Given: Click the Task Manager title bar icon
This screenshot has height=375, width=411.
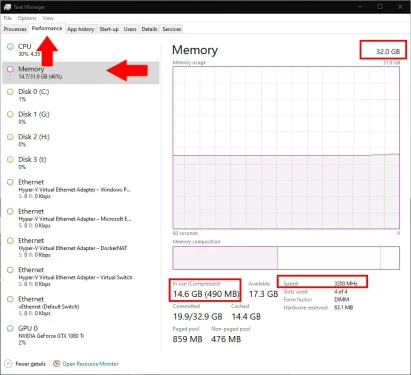Looking at the screenshot, I should pos(7,7).
